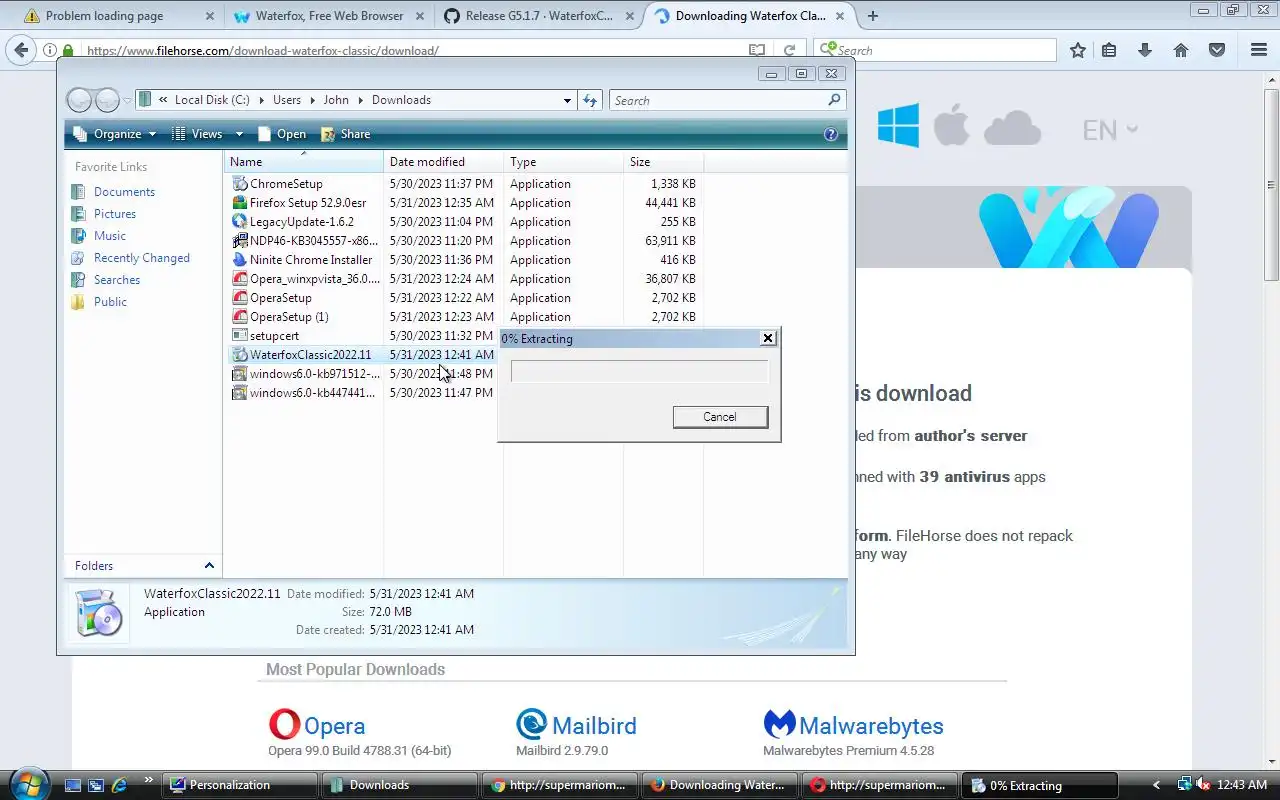1280x800 pixels.
Task: Select the Windows platform icon on FileHorse
Action: point(898,126)
